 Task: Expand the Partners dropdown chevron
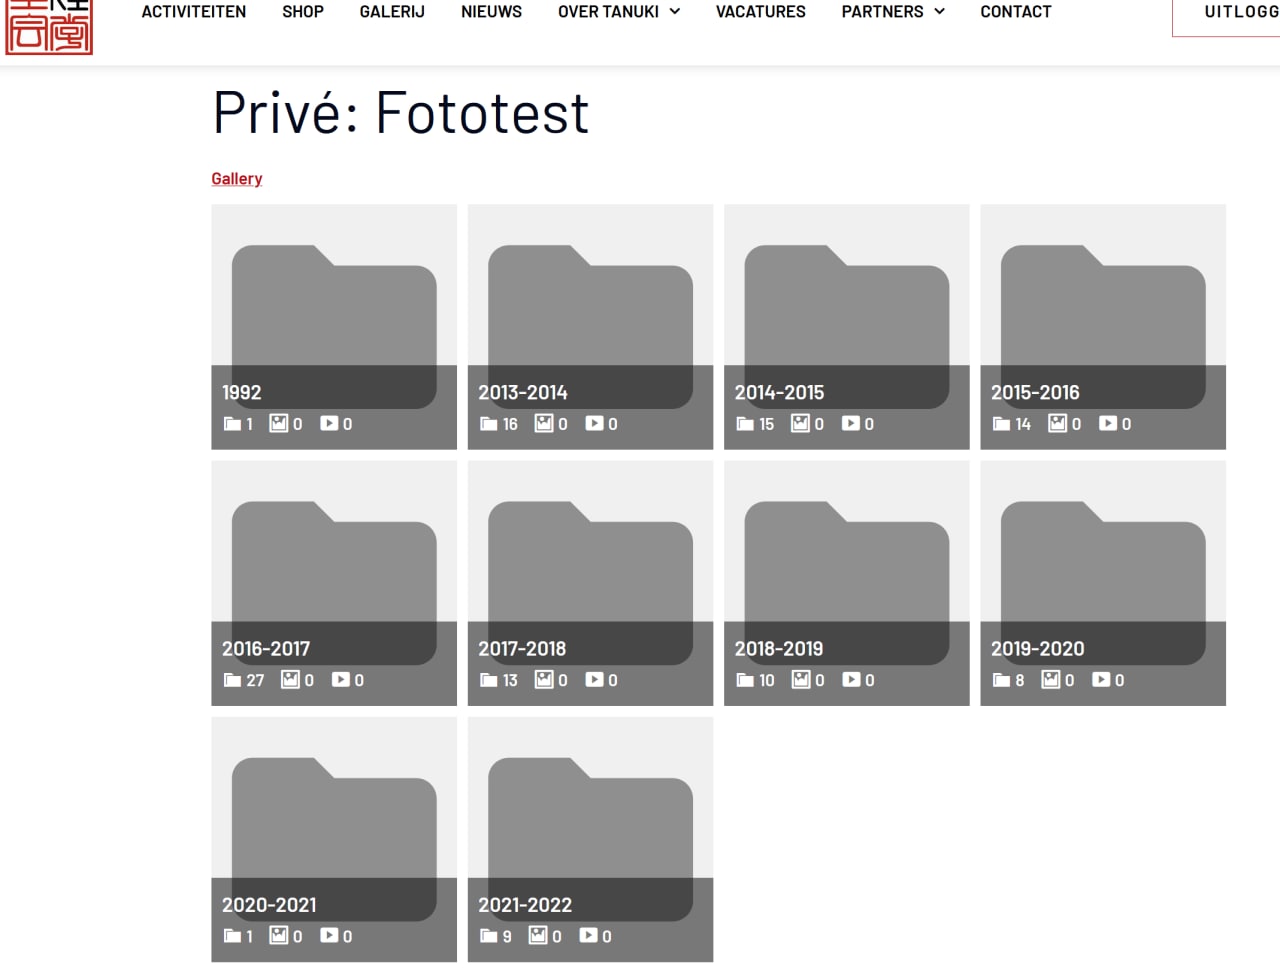tap(939, 12)
